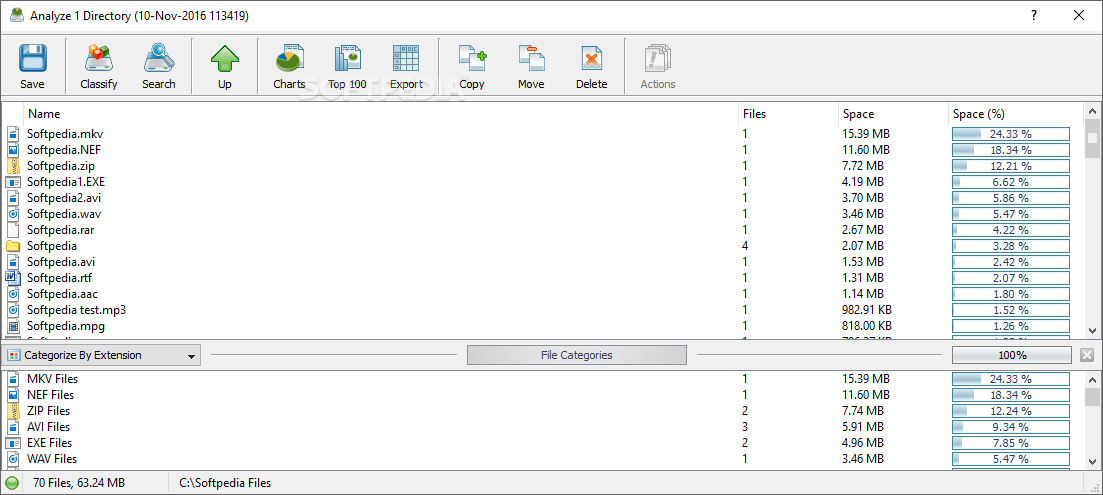The height and width of the screenshot is (495, 1103).
Task: Sort by the Name column header
Action: (x=381, y=113)
